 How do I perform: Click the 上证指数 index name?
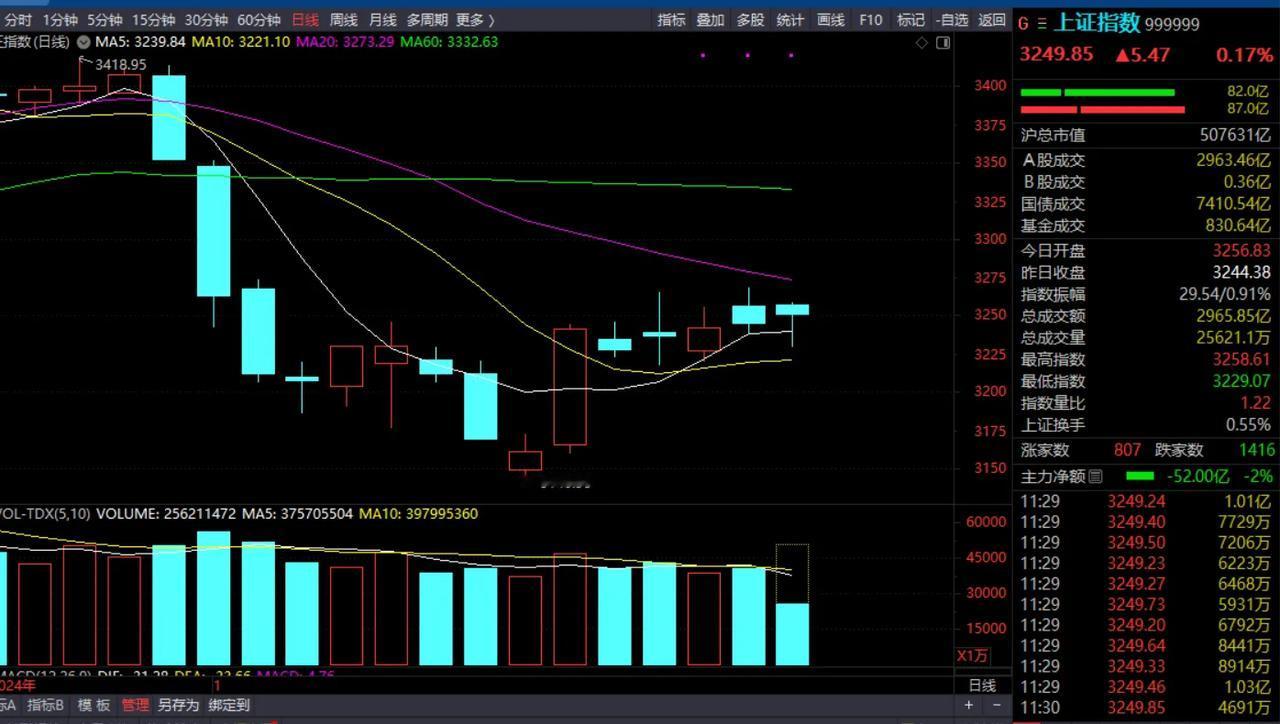[1097, 23]
